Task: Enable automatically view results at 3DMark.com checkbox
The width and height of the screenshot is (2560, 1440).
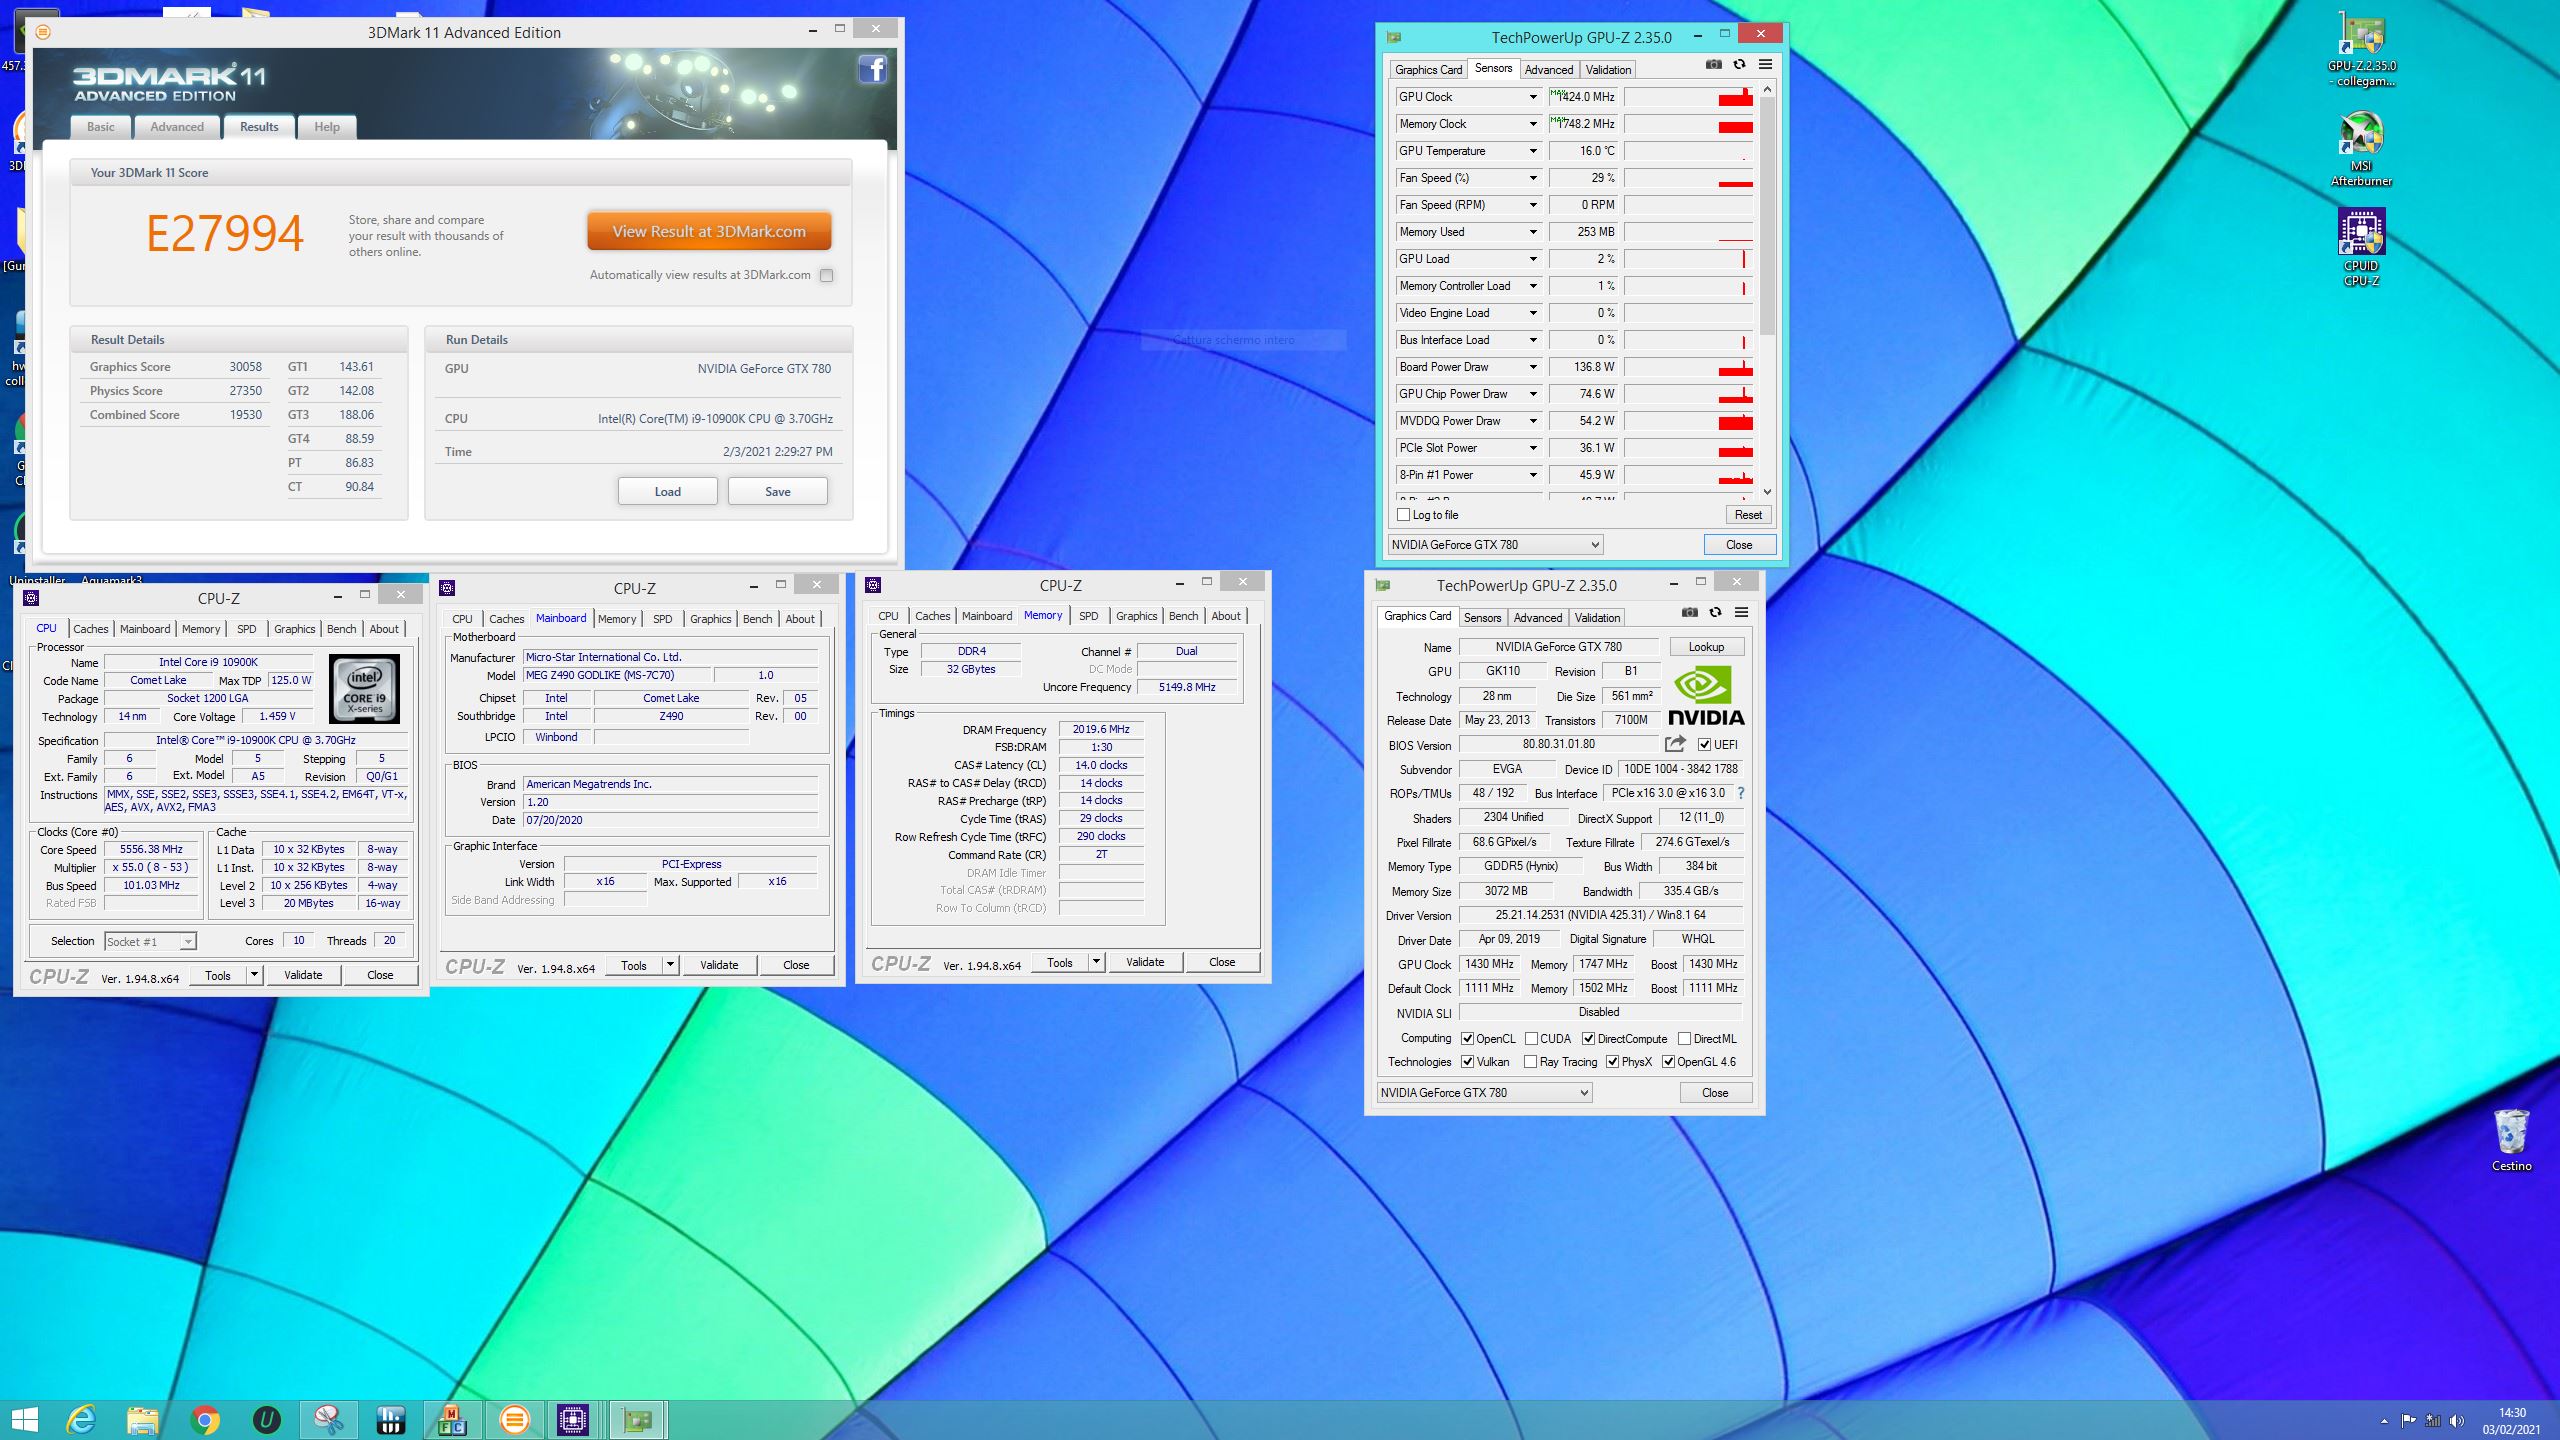Action: [826, 275]
